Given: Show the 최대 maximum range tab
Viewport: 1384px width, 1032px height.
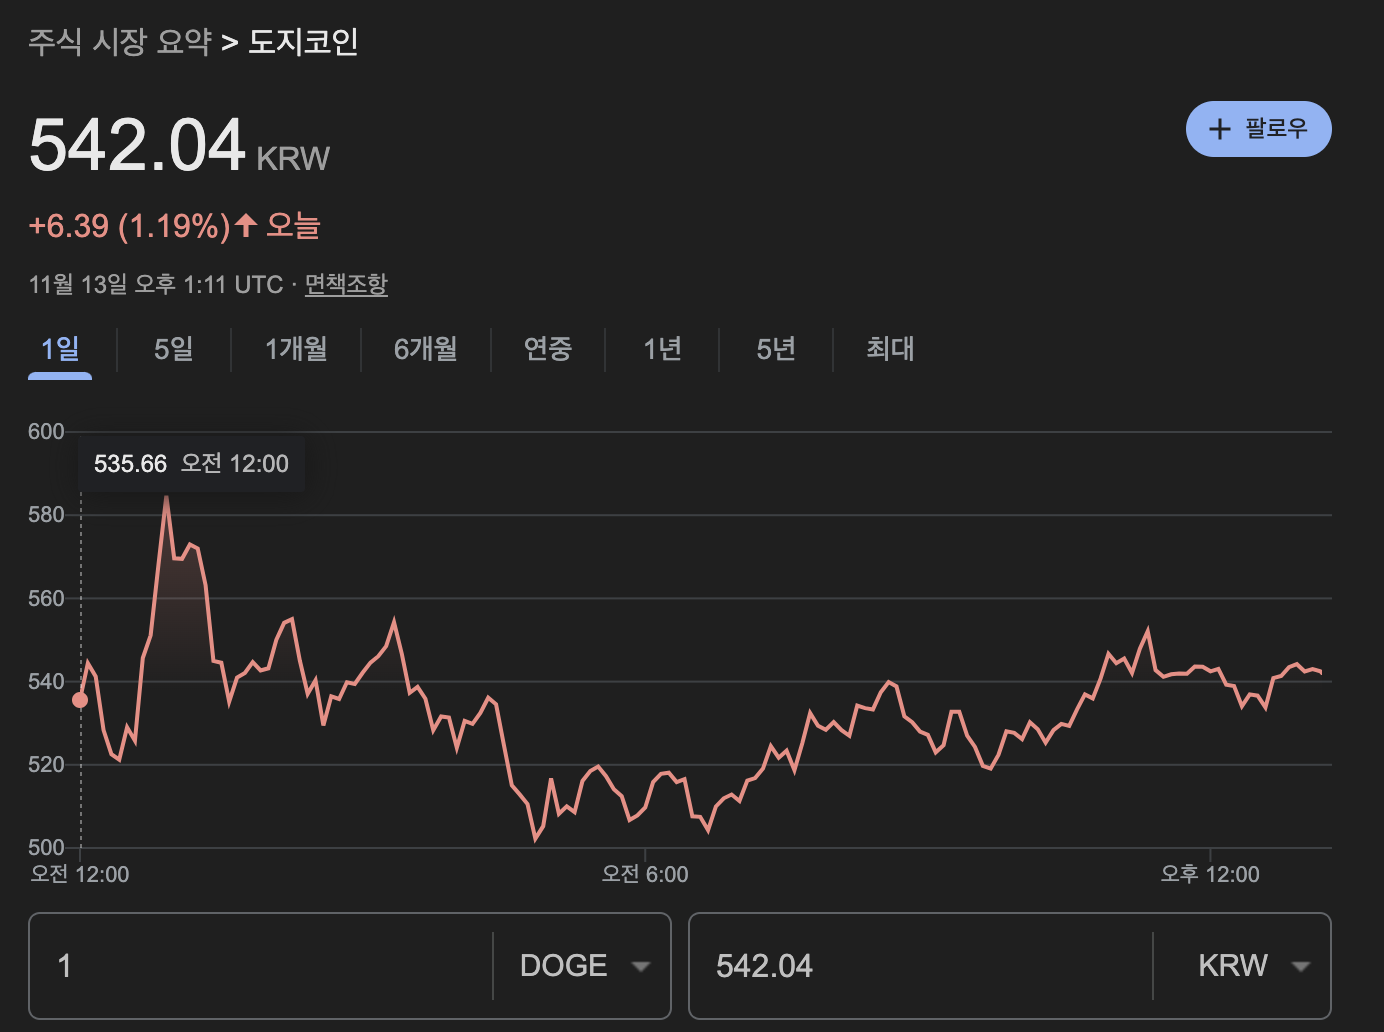Looking at the screenshot, I should [890, 349].
